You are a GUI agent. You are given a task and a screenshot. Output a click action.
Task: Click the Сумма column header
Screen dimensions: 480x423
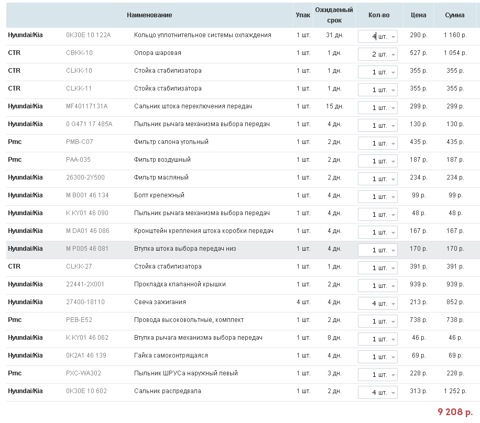click(x=454, y=15)
